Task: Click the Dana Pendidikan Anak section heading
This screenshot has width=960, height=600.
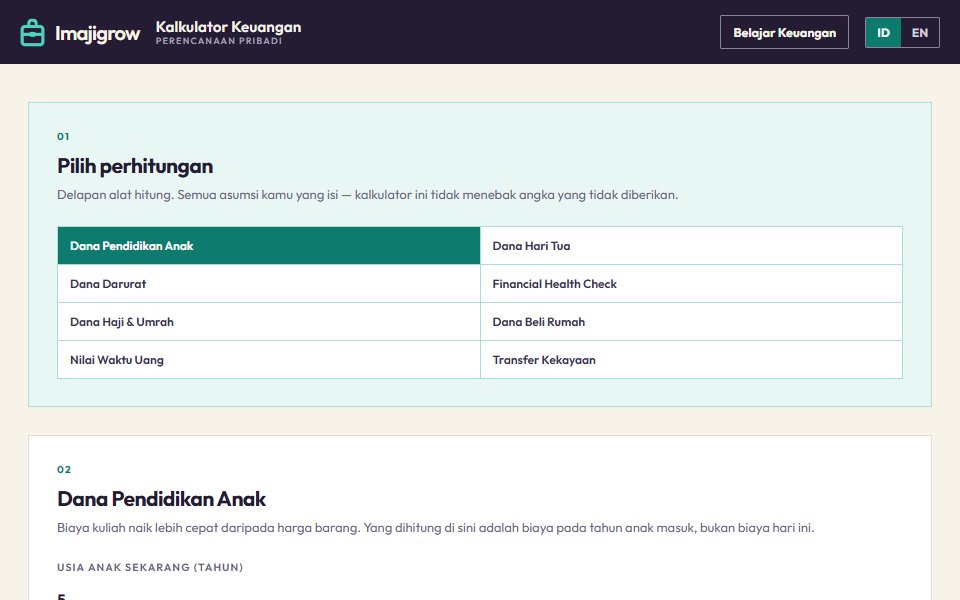Action: pos(161,499)
